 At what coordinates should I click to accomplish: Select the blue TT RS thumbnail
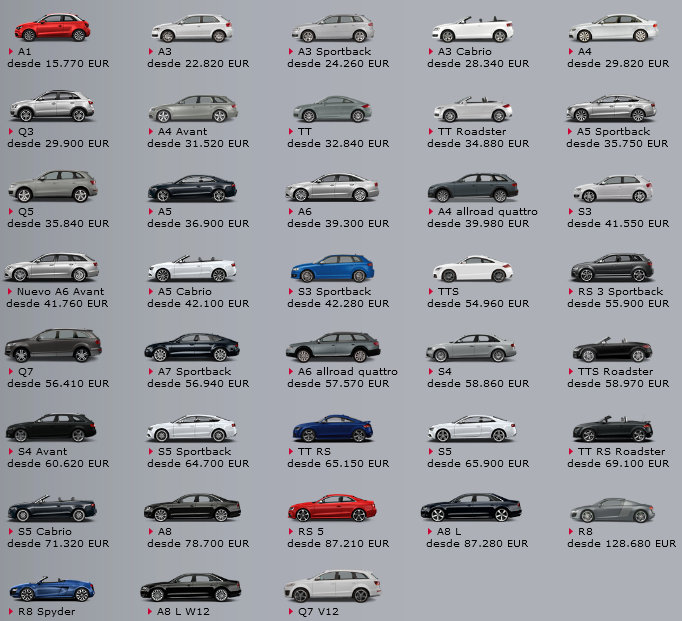point(333,428)
